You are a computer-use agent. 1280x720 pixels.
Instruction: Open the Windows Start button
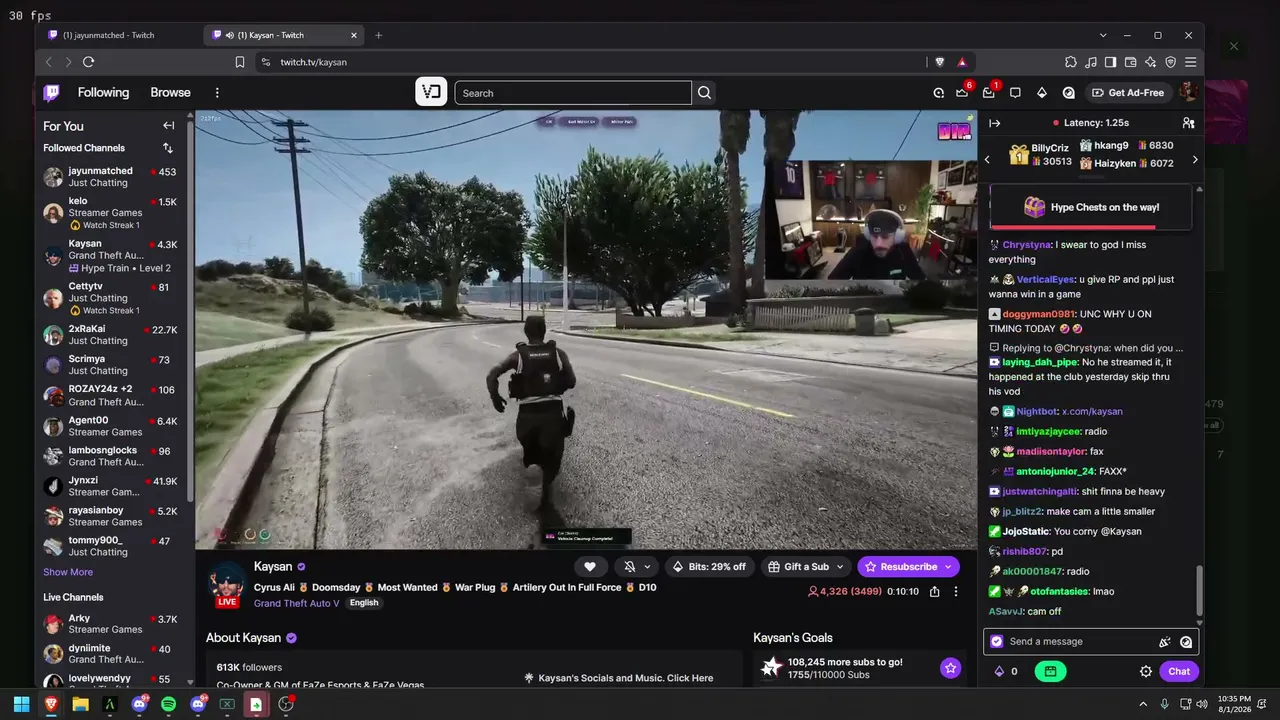pos(21,704)
